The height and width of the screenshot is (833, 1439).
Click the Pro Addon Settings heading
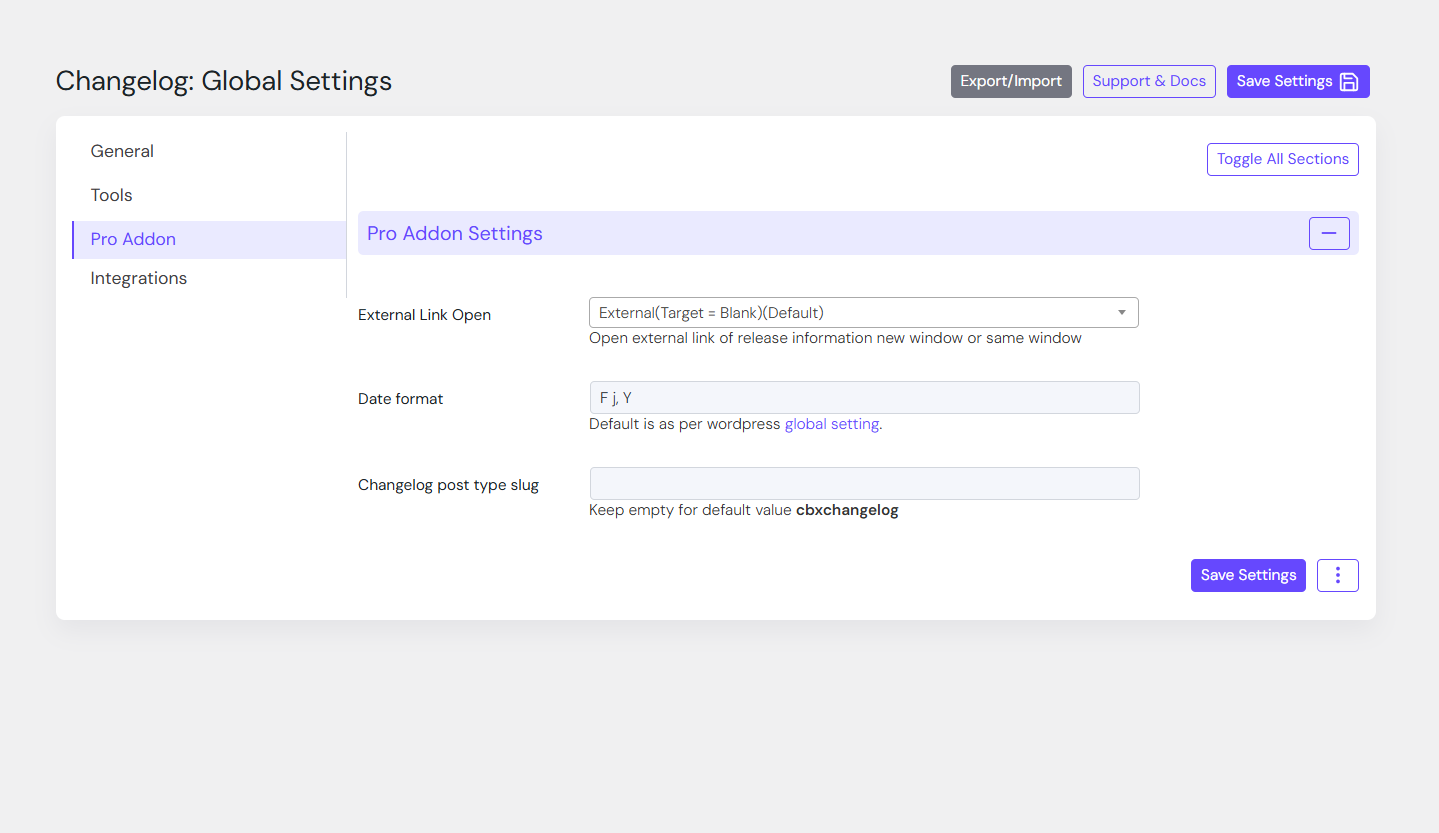pos(455,233)
